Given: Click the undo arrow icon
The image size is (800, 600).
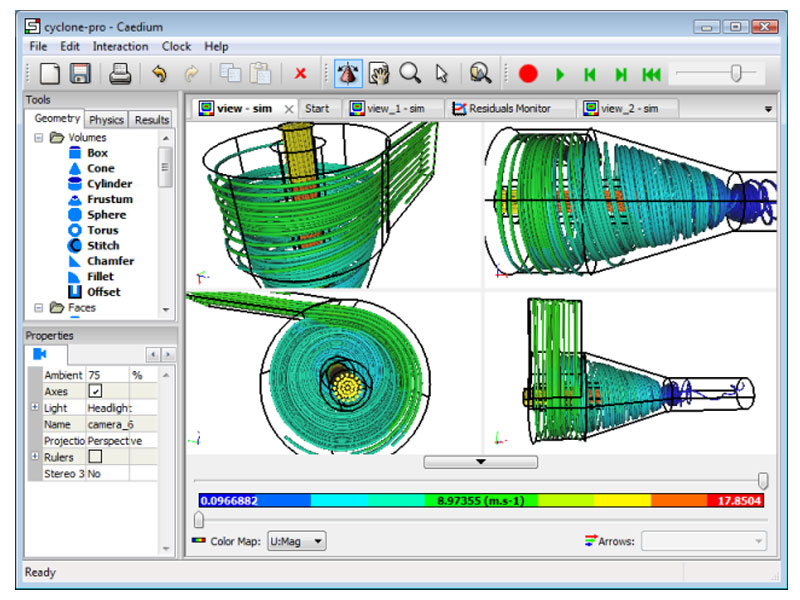Looking at the screenshot, I should pos(158,73).
